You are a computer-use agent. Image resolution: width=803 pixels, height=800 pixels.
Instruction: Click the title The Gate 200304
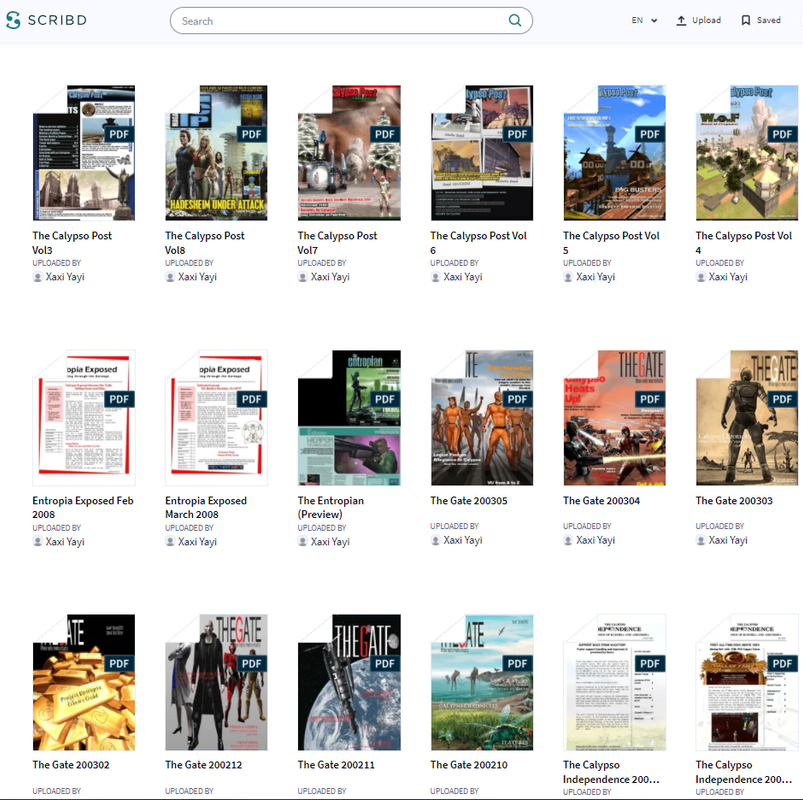tap(602, 501)
